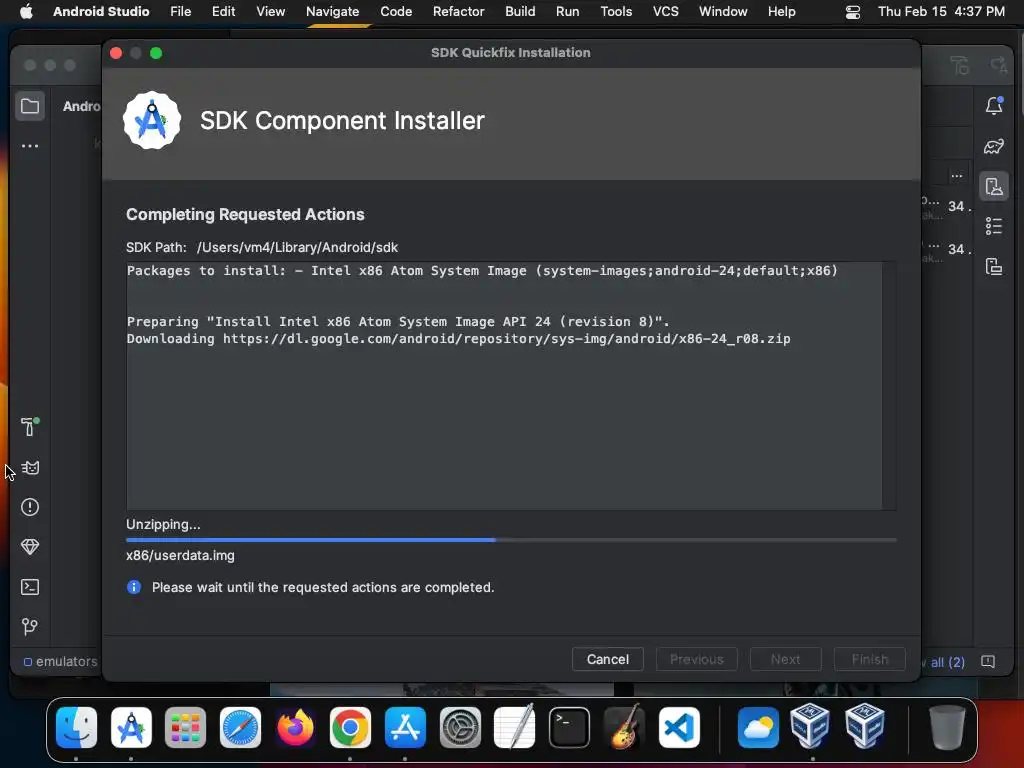Viewport: 1024px width, 768px height.
Task: Open the VCS menu
Action: 665,12
